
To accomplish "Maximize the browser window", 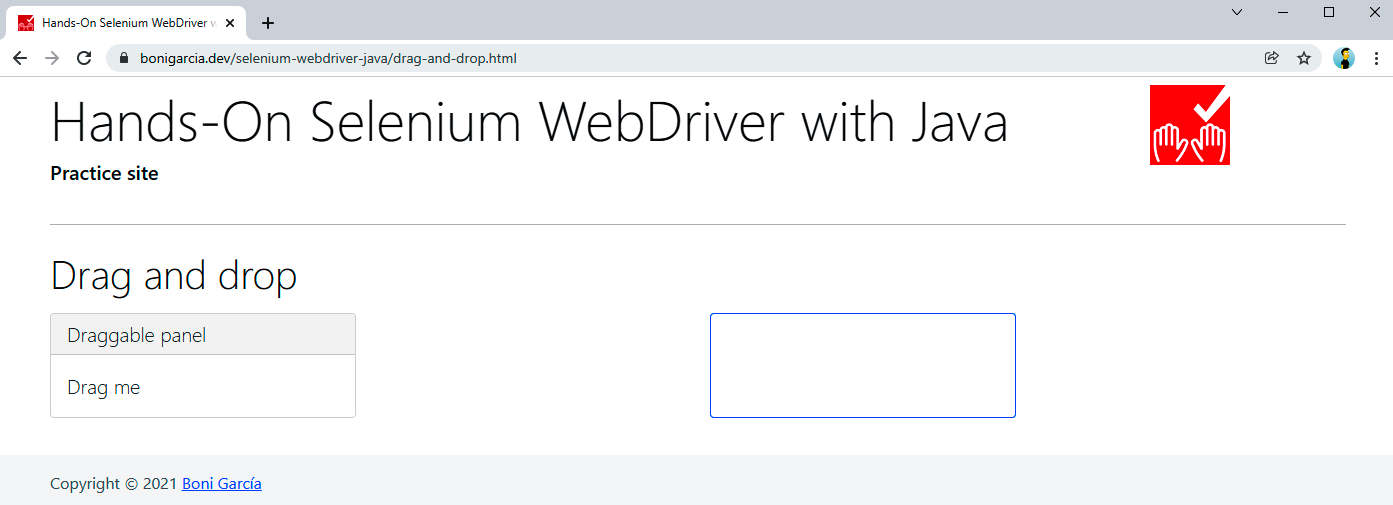I will point(1329,12).
